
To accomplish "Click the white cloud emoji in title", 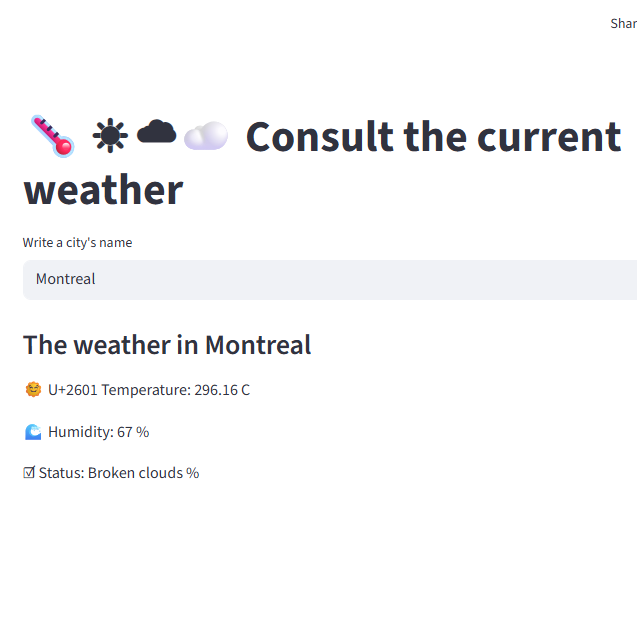I will pyautogui.click(x=205, y=135).
